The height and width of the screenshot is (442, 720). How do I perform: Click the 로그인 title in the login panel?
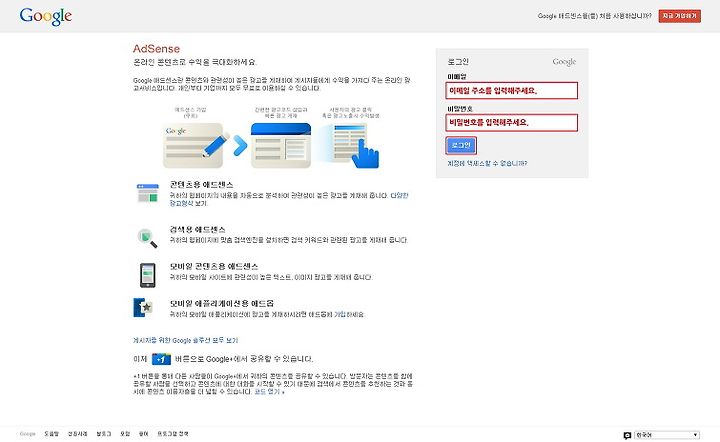tap(458, 62)
